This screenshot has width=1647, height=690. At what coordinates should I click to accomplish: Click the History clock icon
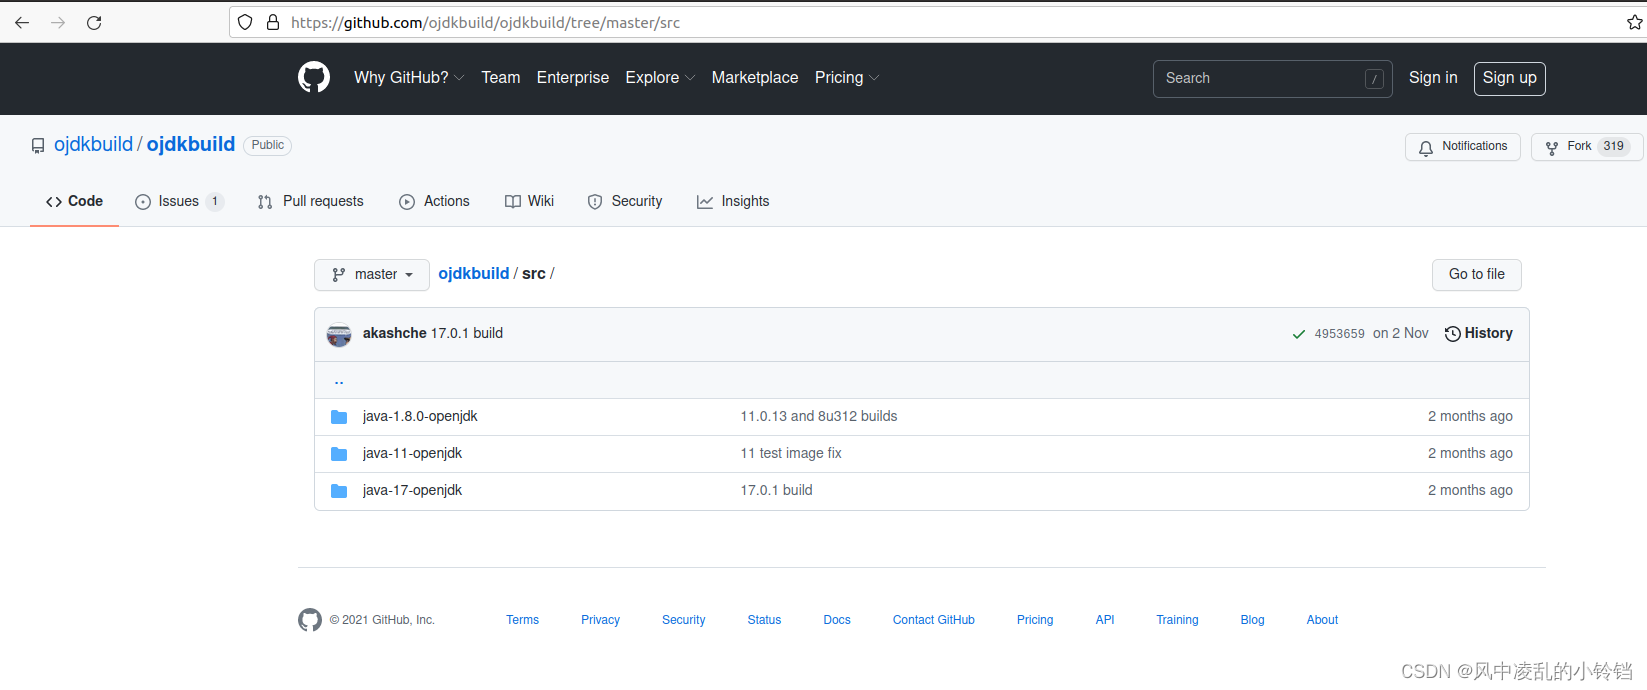1453,334
